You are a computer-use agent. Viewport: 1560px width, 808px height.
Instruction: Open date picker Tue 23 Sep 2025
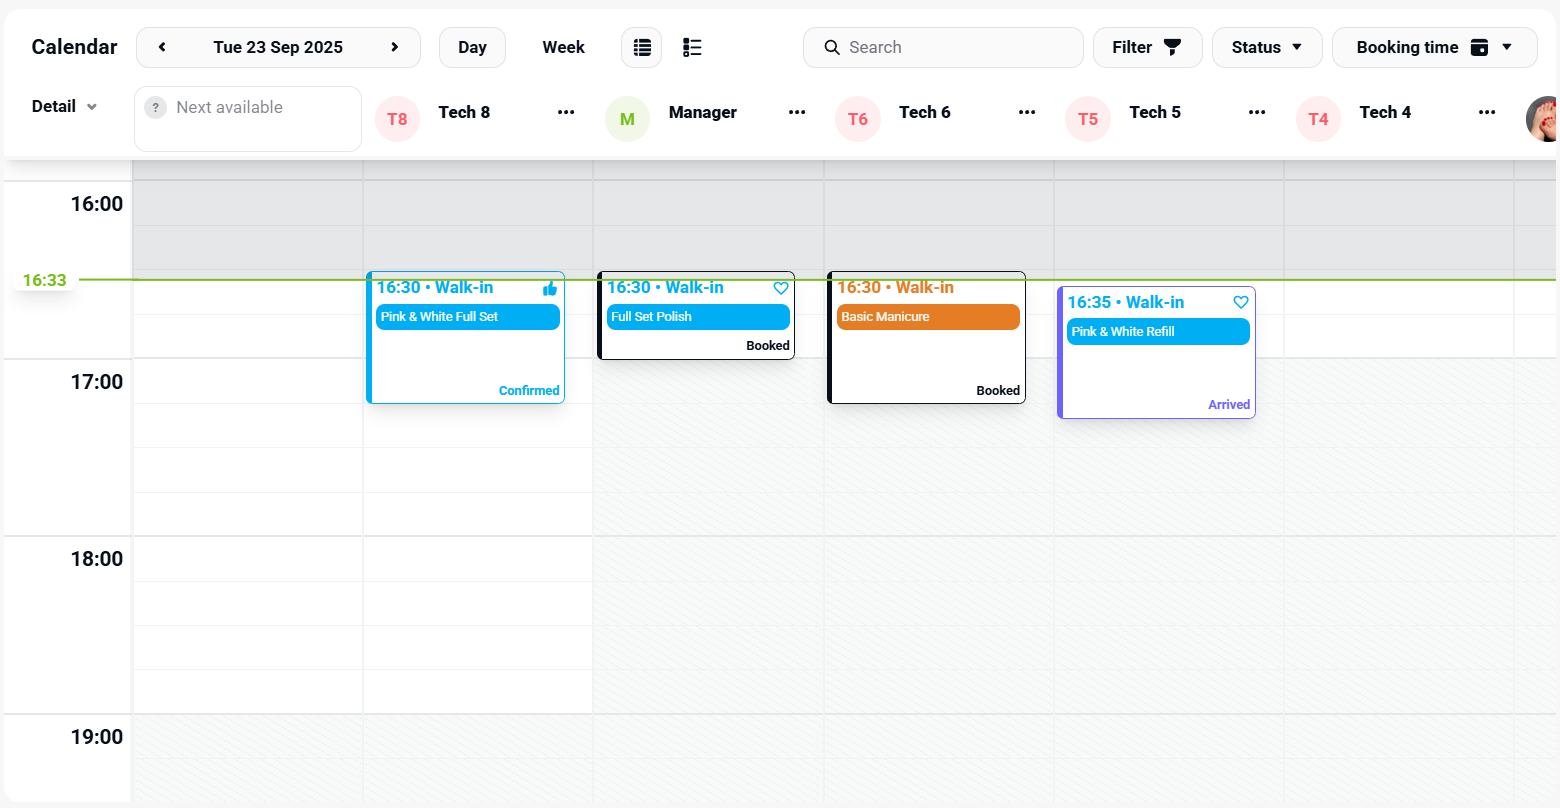[x=278, y=47]
